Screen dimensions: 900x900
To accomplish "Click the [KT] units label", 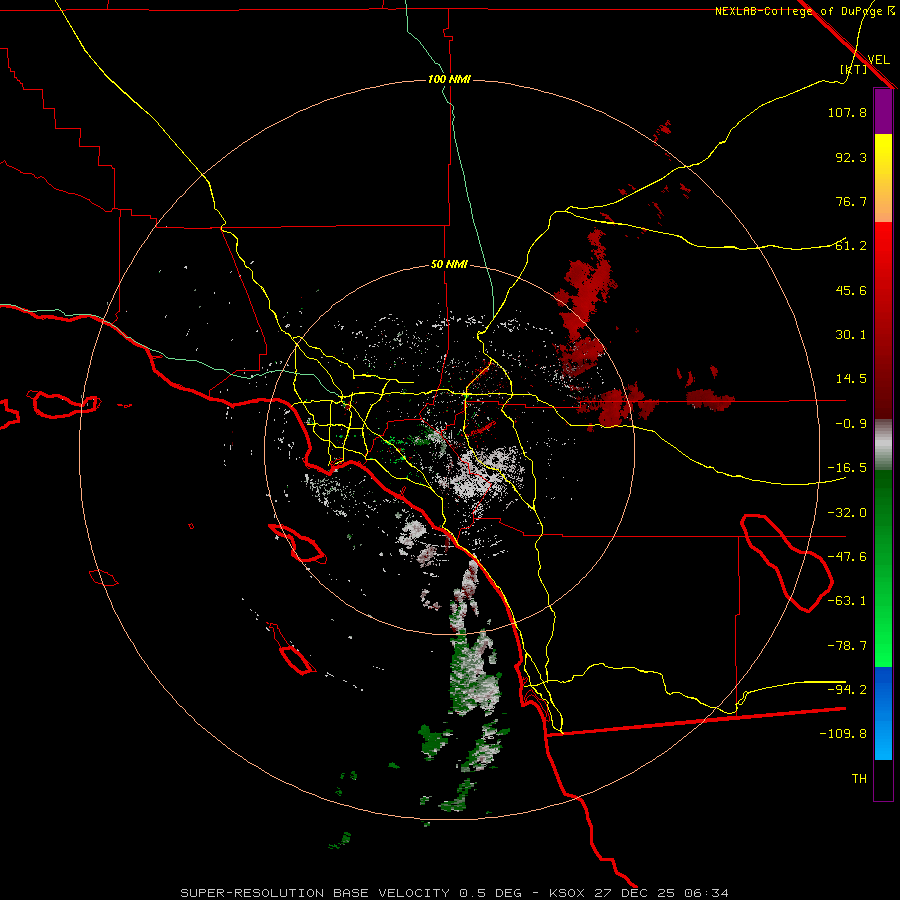I will (x=853, y=69).
